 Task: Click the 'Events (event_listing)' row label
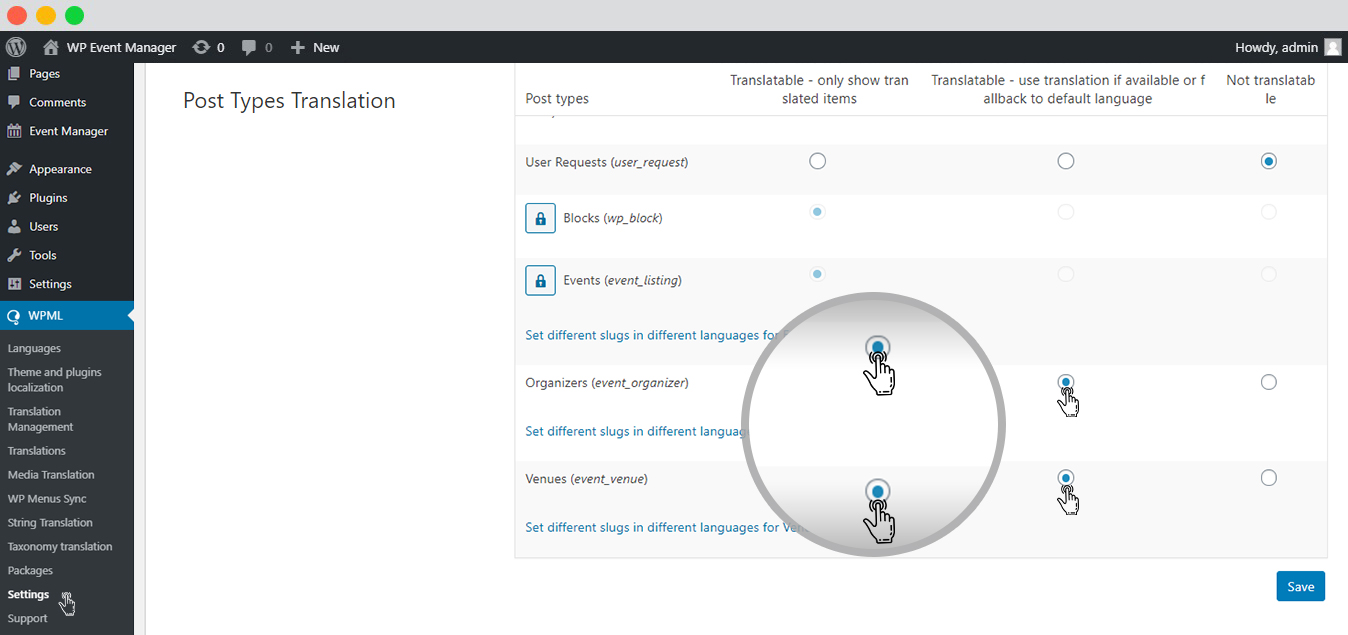tap(623, 281)
